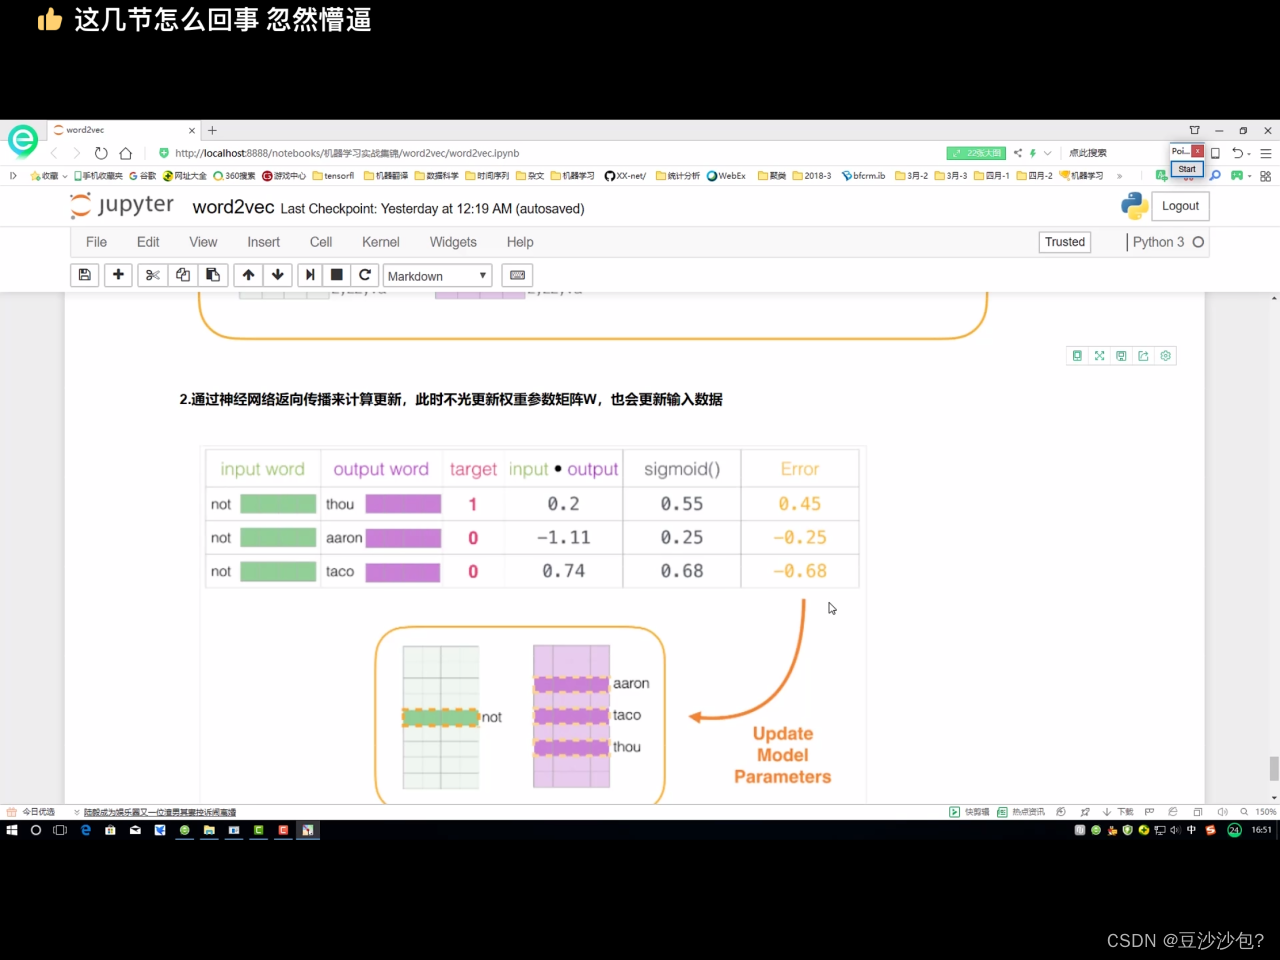
Task: Insert a new cell below with plus icon
Action: pos(118,275)
